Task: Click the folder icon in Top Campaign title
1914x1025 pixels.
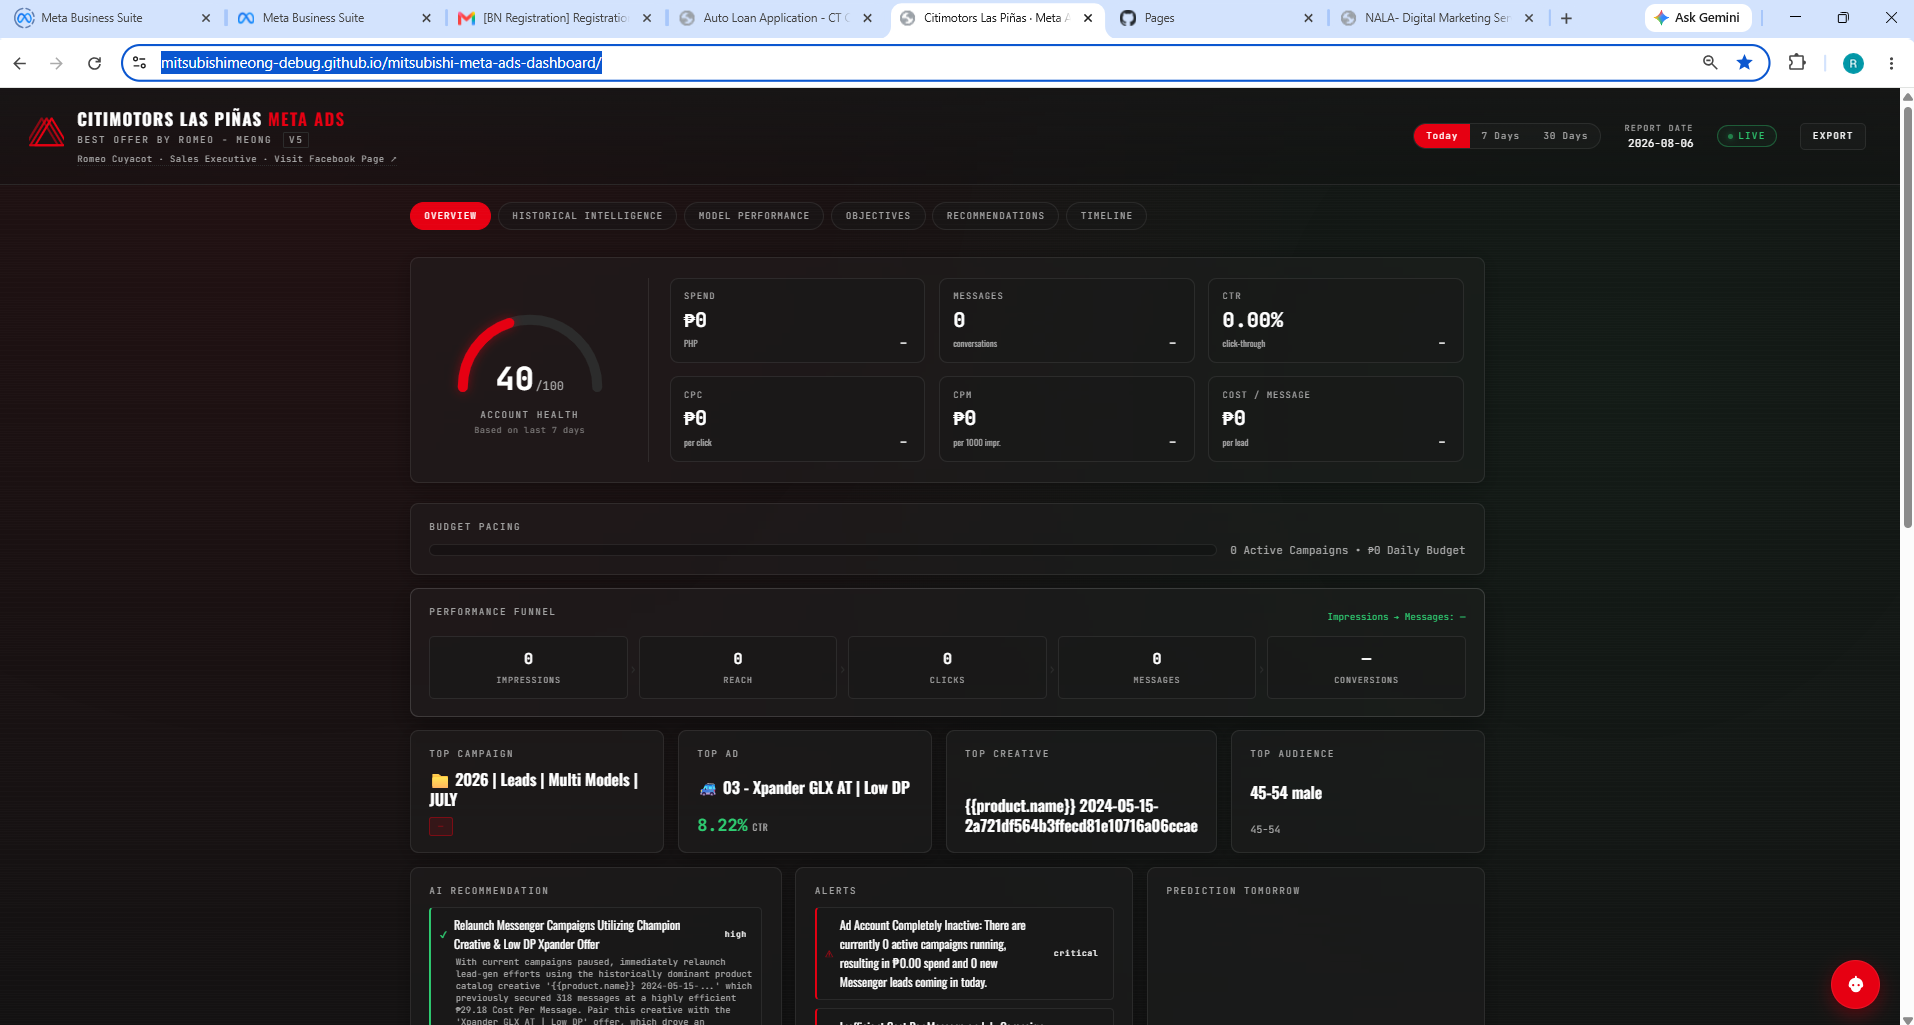Action: pyautogui.click(x=440, y=781)
